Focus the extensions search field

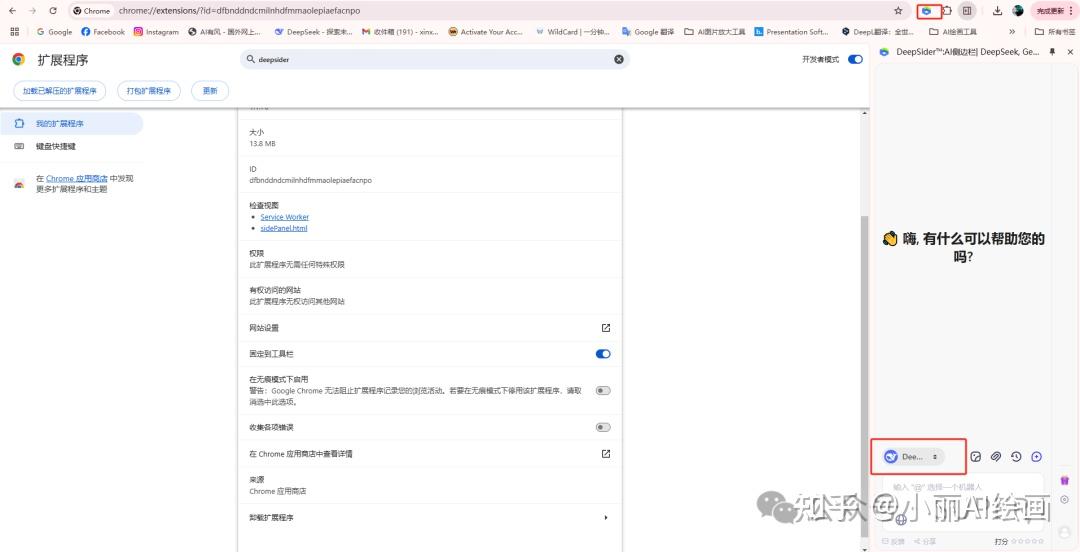coord(435,59)
